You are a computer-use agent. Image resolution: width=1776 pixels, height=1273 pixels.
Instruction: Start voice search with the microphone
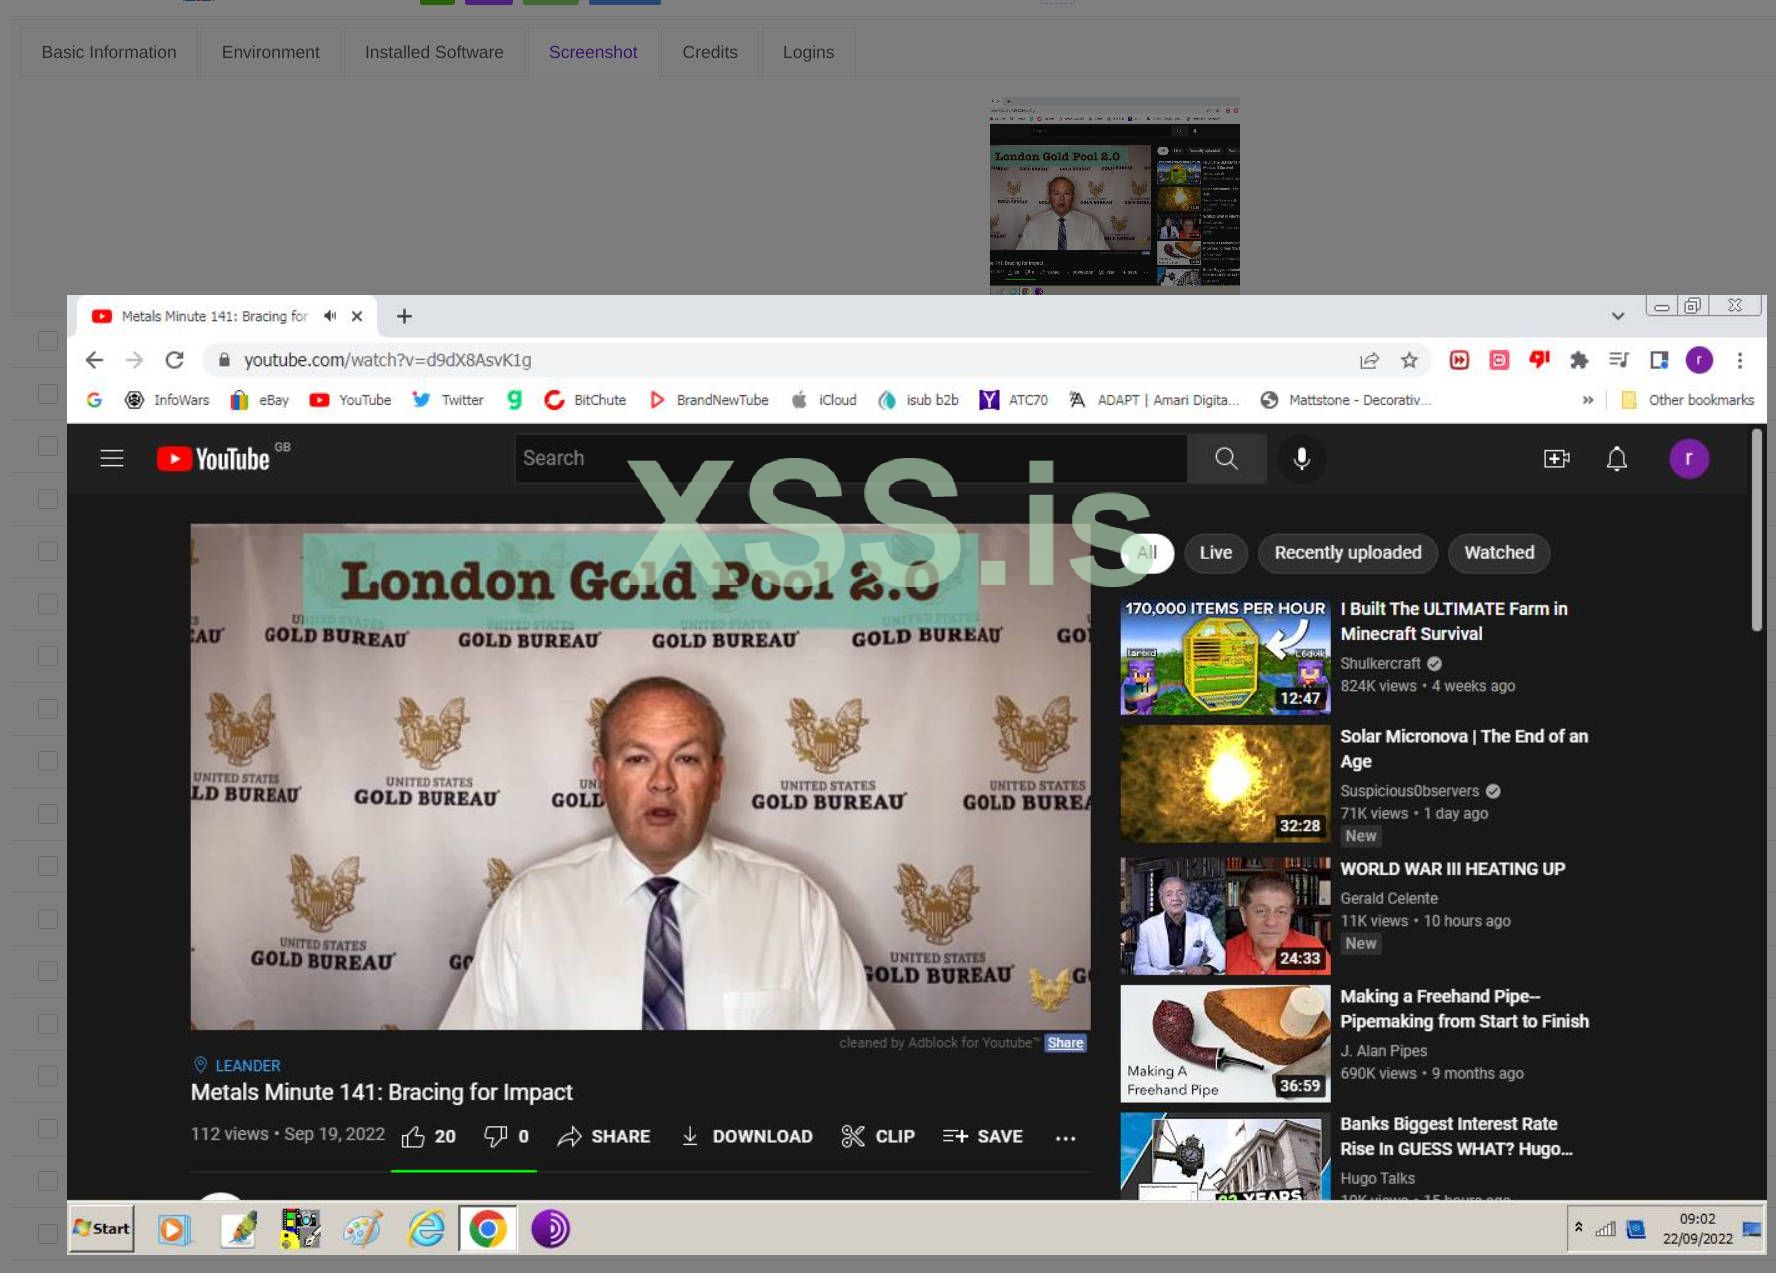(x=1301, y=458)
